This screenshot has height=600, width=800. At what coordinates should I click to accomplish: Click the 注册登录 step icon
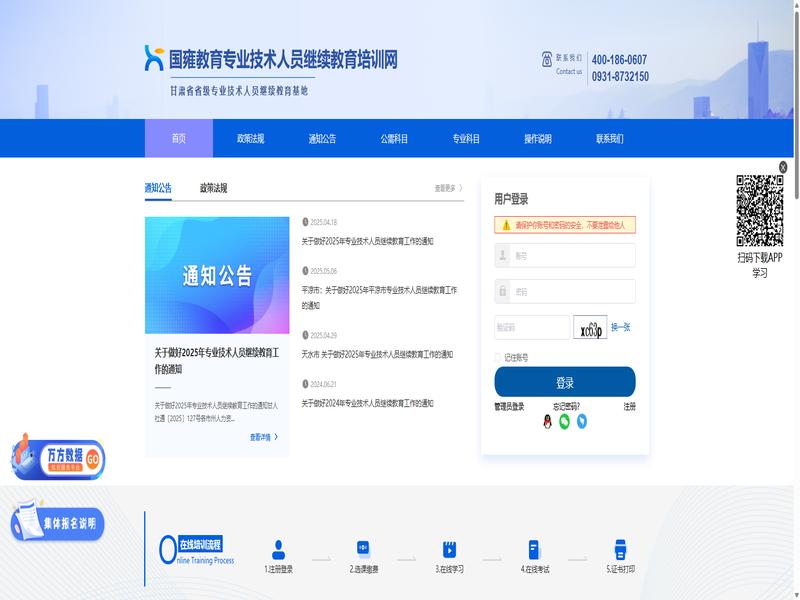(279, 549)
